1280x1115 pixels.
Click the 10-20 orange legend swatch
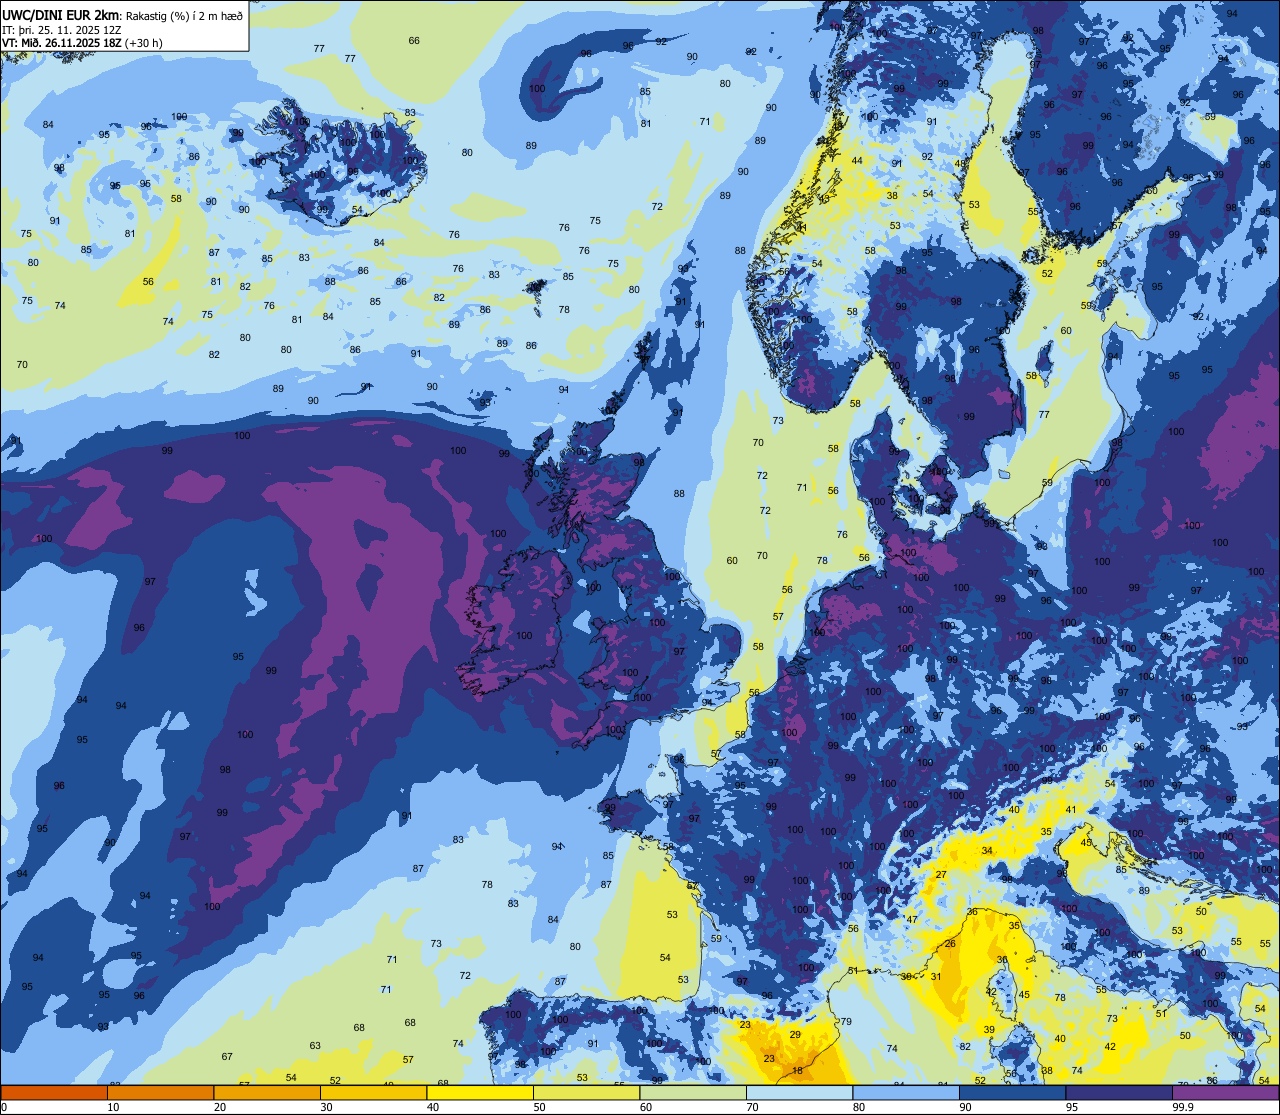click(160, 1092)
